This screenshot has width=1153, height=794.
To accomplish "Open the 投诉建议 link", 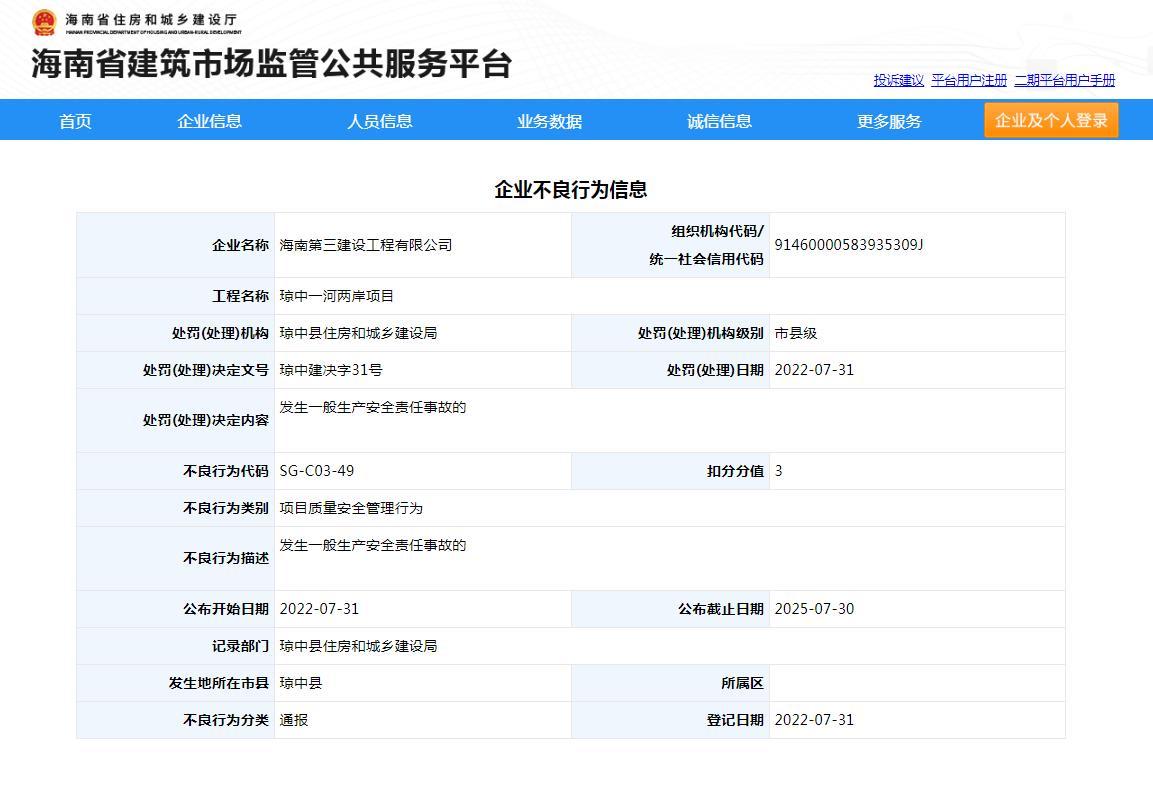I will [x=899, y=80].
